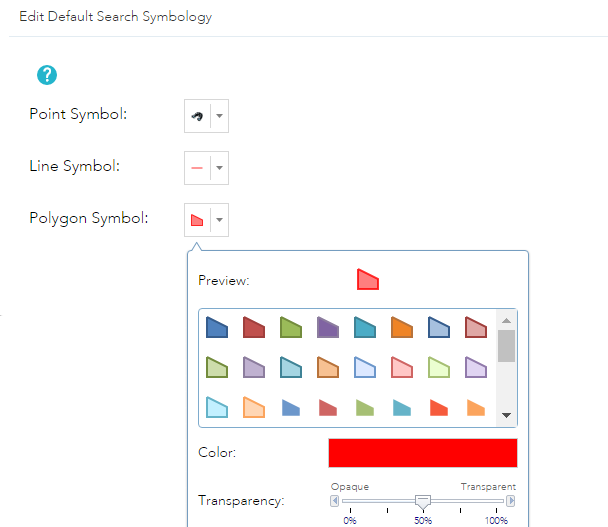Select pale violet fill purple outline polygon
Image resolution: width=608 pixels, height=527 pixels.
(x=476, y=367)
